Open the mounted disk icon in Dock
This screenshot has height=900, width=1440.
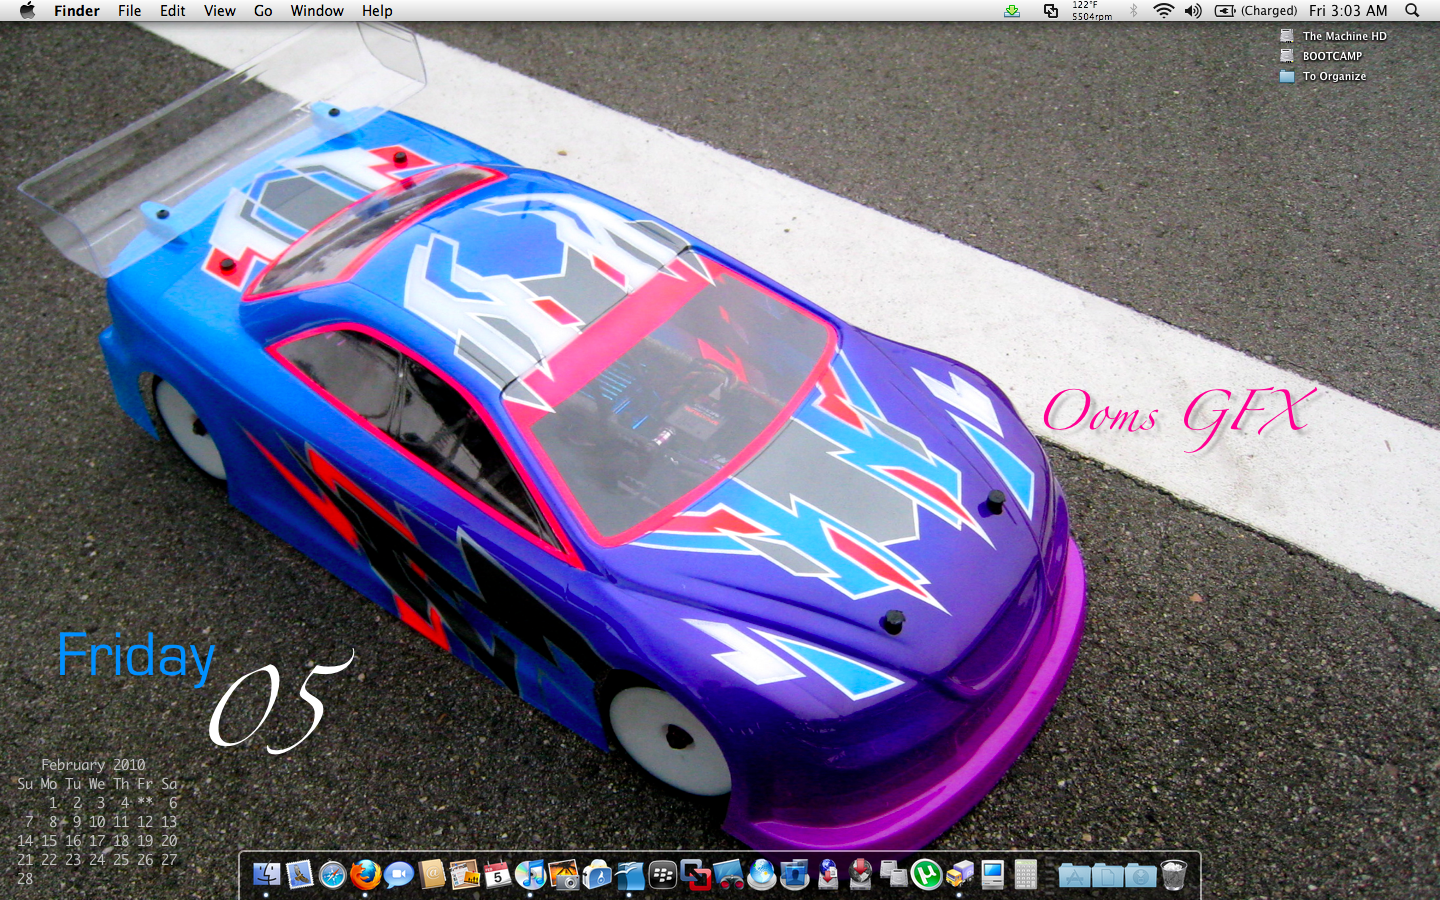pos(894,875)
